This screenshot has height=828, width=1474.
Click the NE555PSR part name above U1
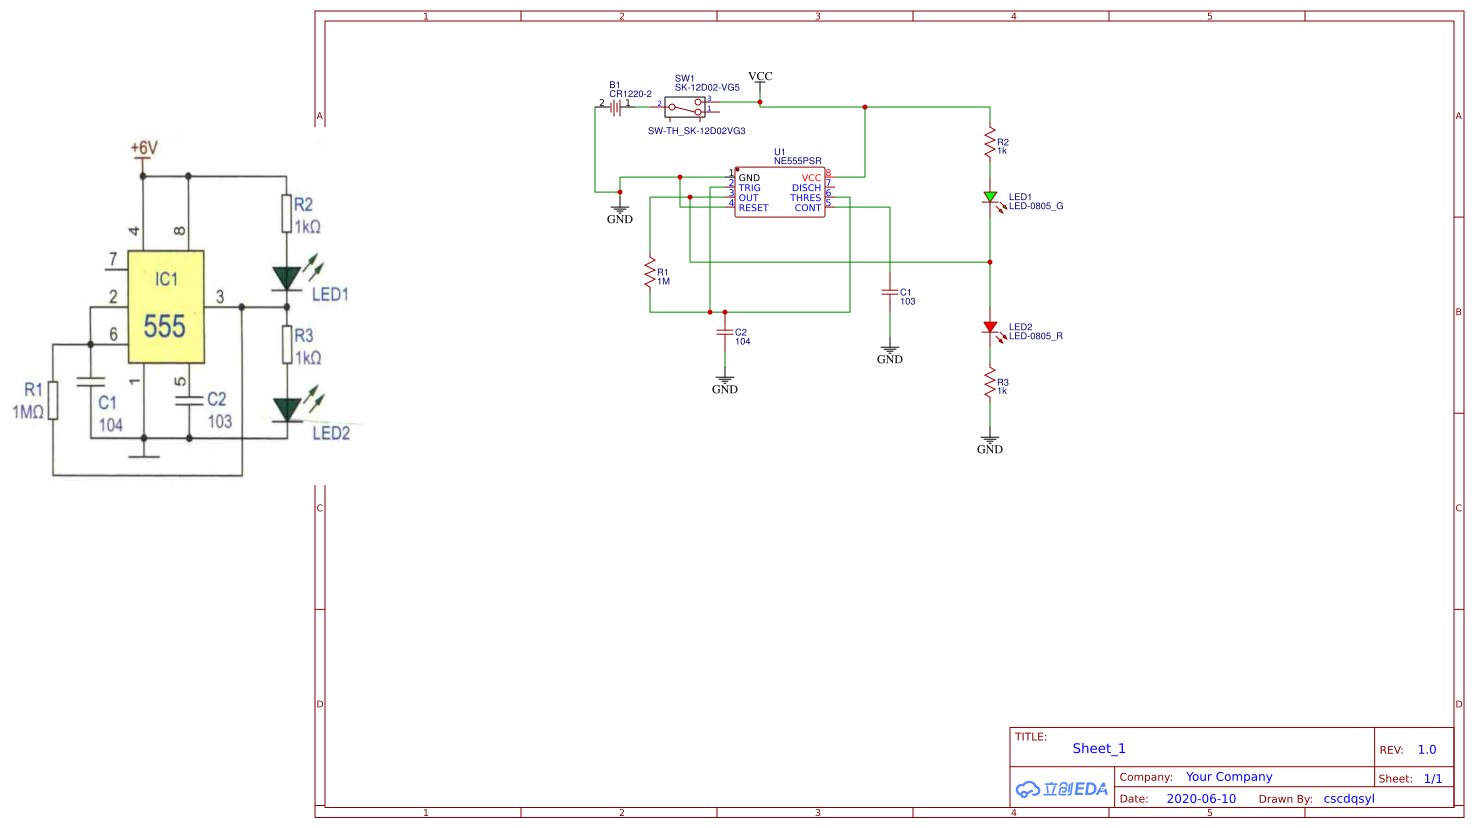click(x=798, y=161)
